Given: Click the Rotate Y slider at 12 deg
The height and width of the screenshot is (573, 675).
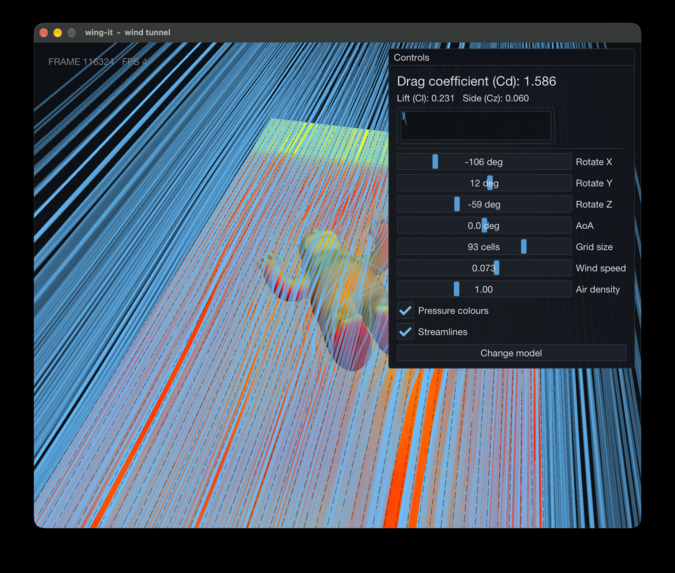Looking at the screenshot, I should click(484, 183).
